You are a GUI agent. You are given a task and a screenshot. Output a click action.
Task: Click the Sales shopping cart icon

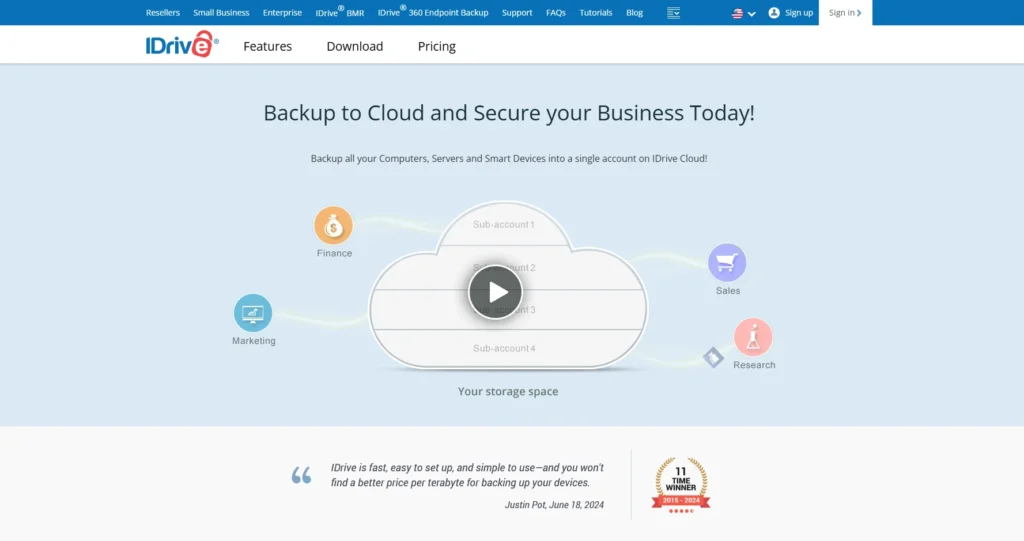(x=727, y=263)
